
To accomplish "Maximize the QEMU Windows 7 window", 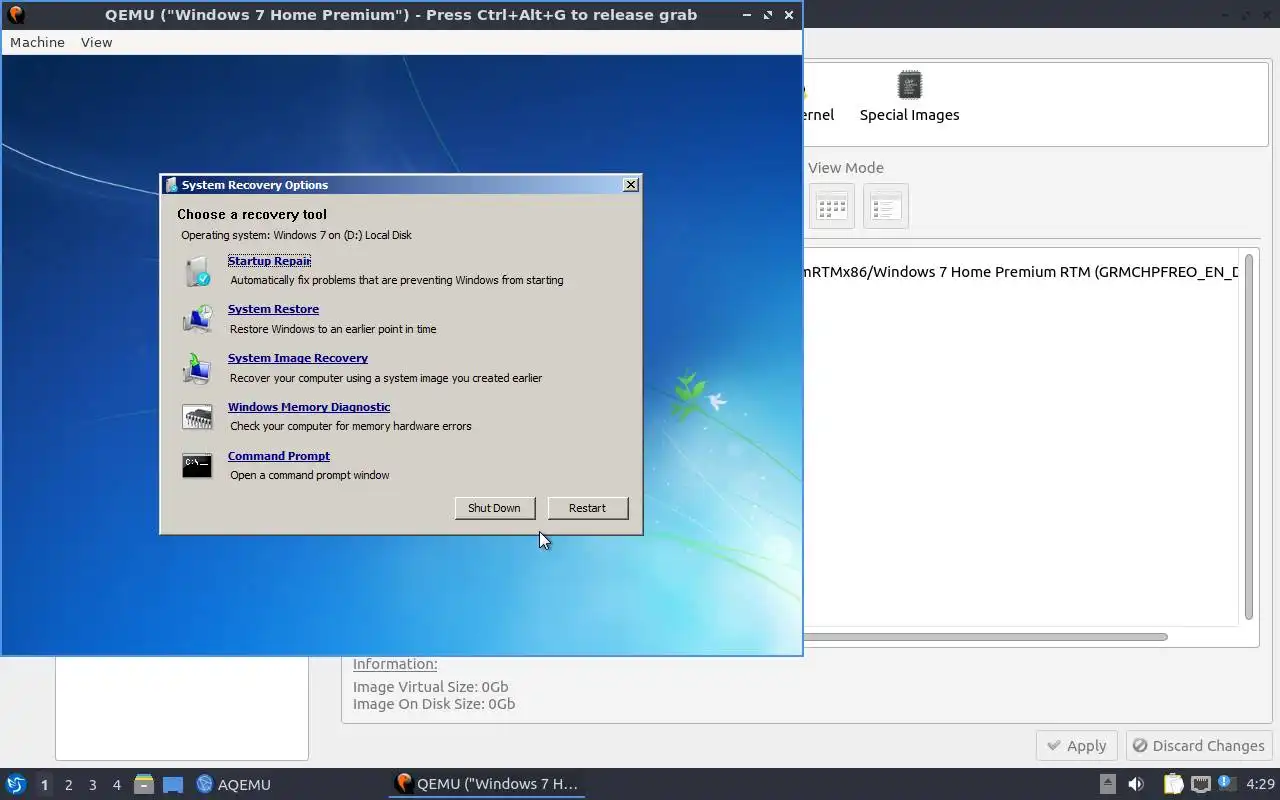I will click(x=768, y=15).
